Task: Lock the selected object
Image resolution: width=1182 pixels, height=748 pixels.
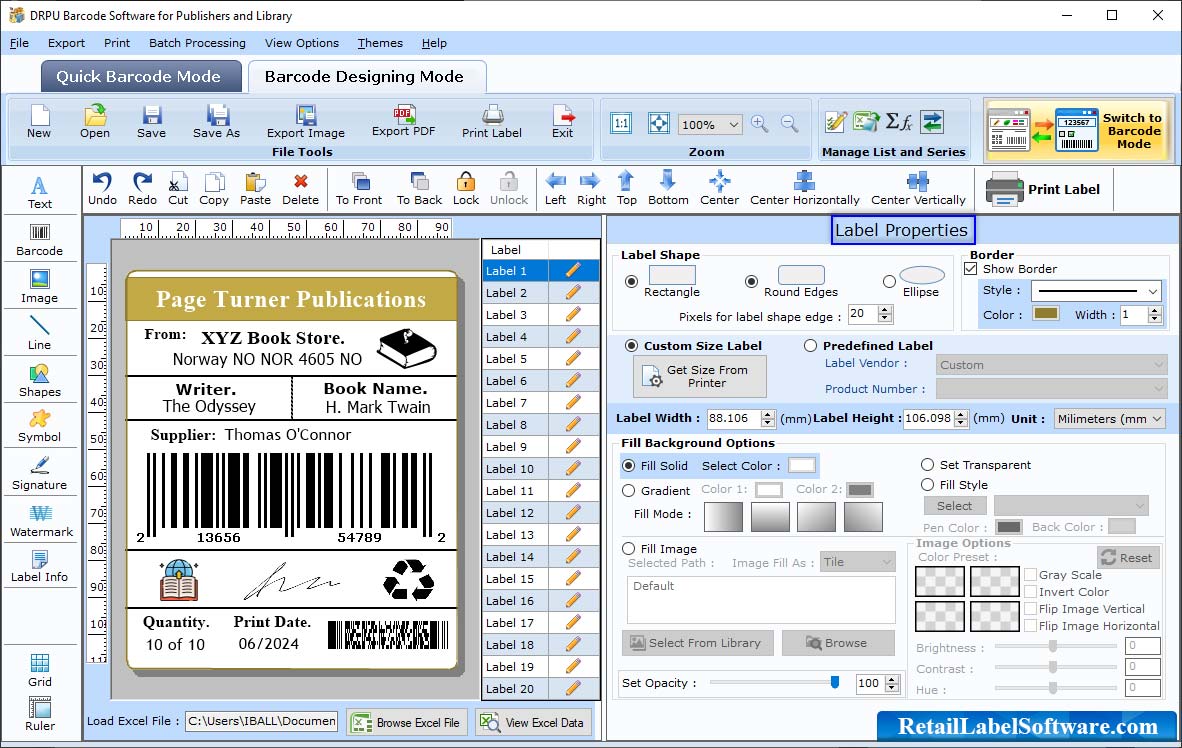Action: [x=466, y=189]
